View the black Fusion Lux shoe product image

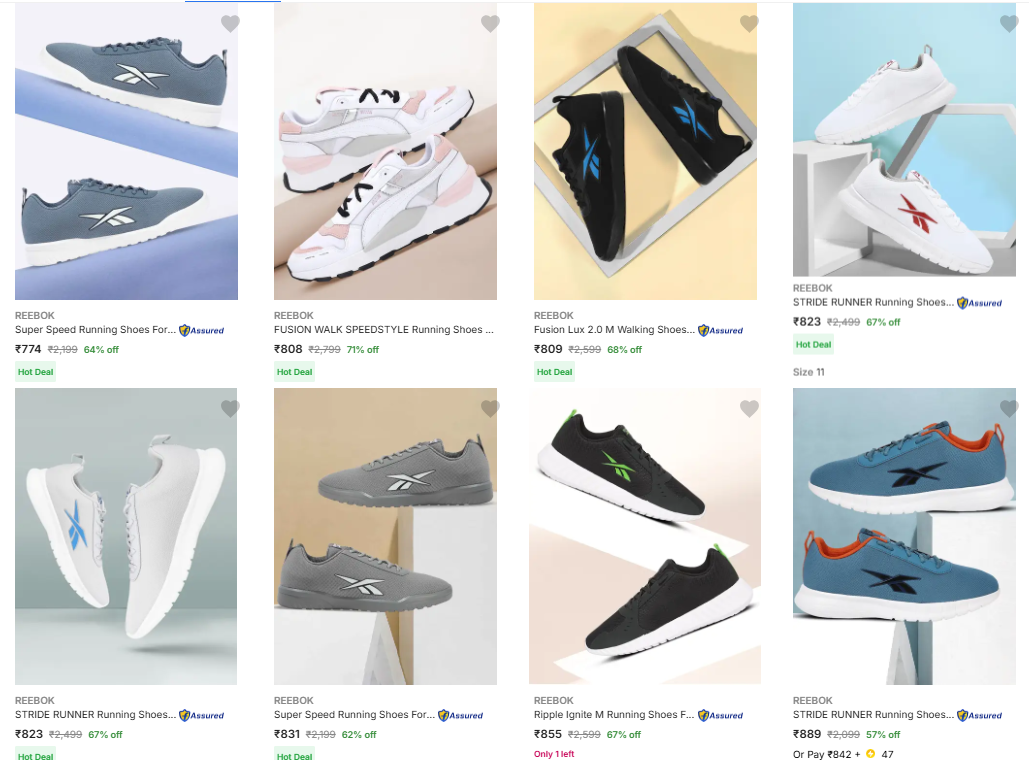pyautogui.click(x=645, y=150)
